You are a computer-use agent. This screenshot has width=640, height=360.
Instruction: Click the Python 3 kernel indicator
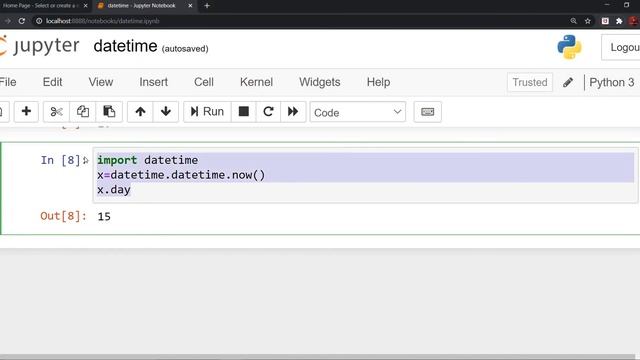pyautogui.click(x=611, y=82)
